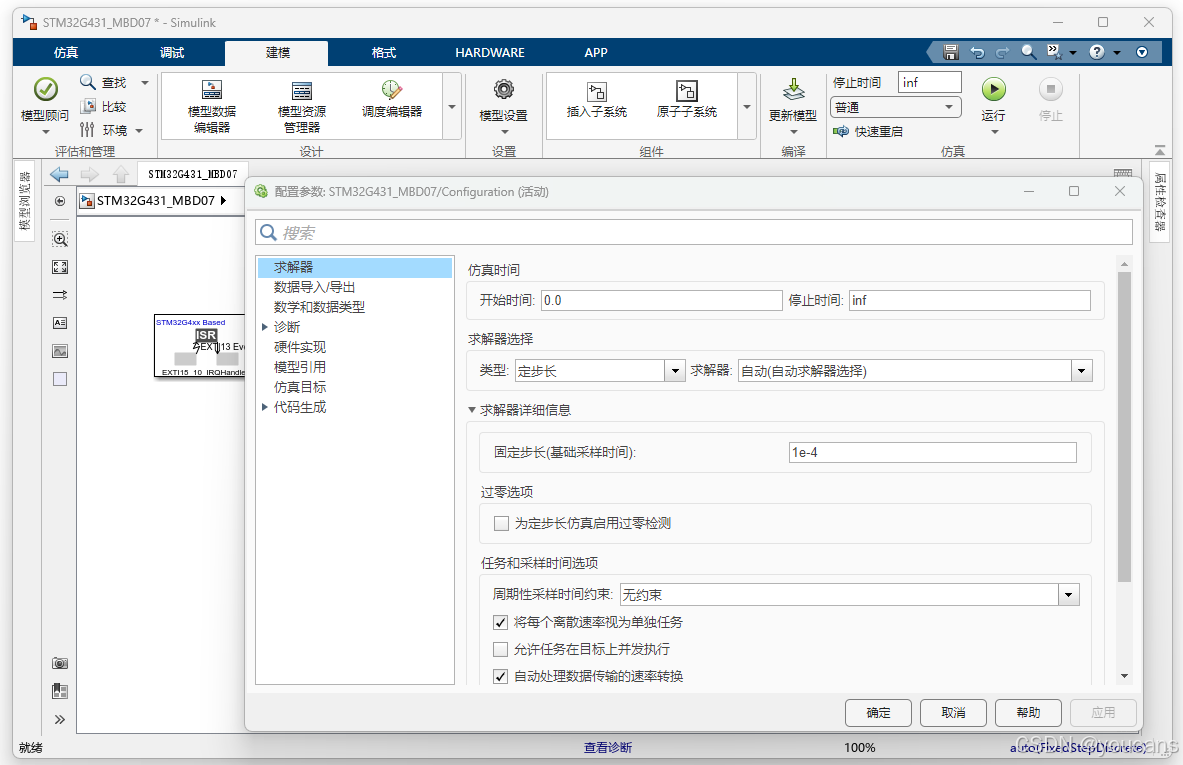The image size is (1183, 765).
Task: Click the Annotation text tool in palette
Action: (60, 323)
